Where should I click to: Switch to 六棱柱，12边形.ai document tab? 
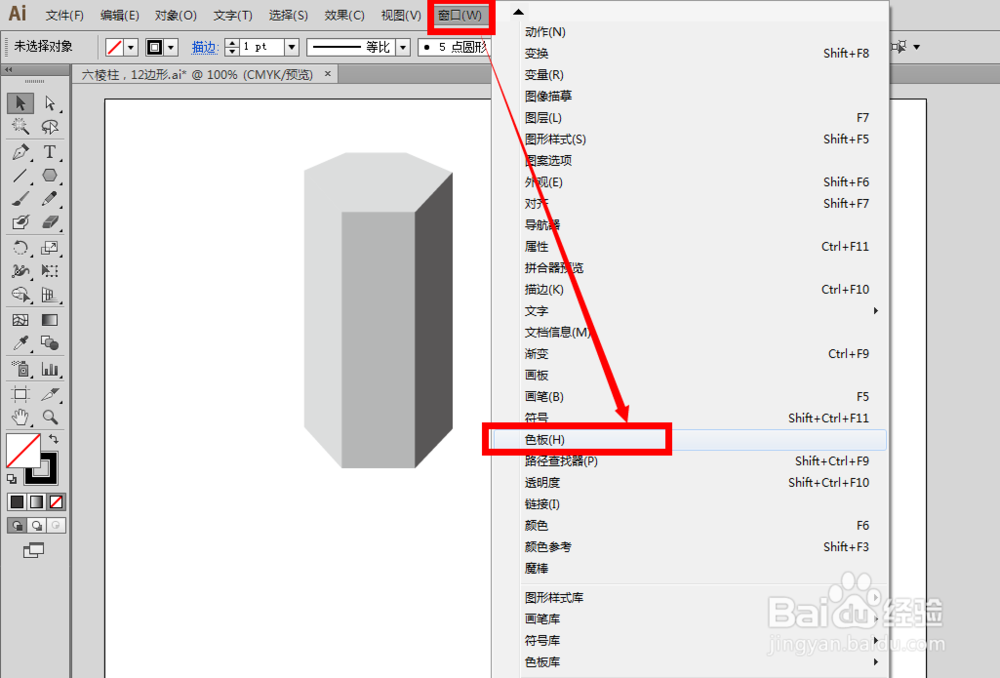[x=198, y=75]
